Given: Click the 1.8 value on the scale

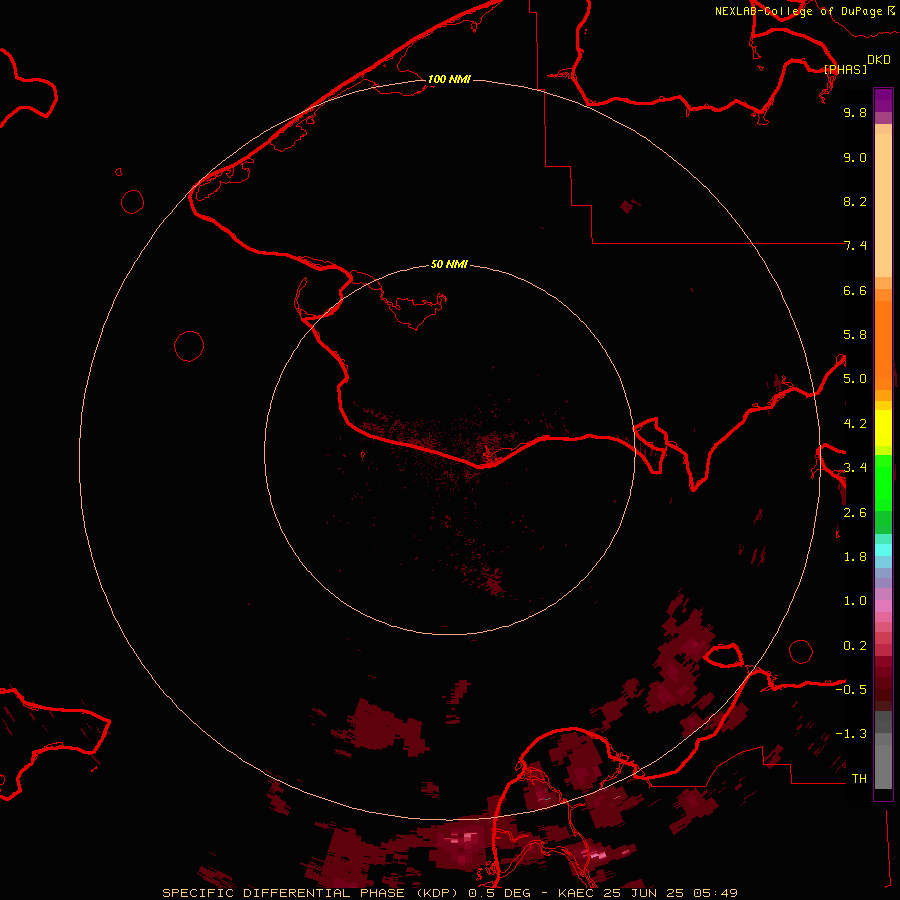Looking at the screenshot, I should [x=855, y=557].
